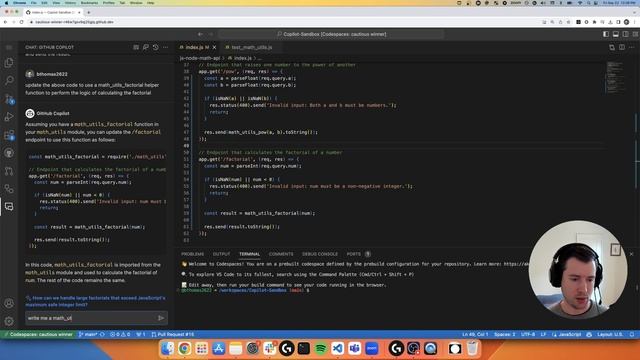Open Chrome from the dock
The width and height of the screenshot is (640, 360).
tap(184, 348)
